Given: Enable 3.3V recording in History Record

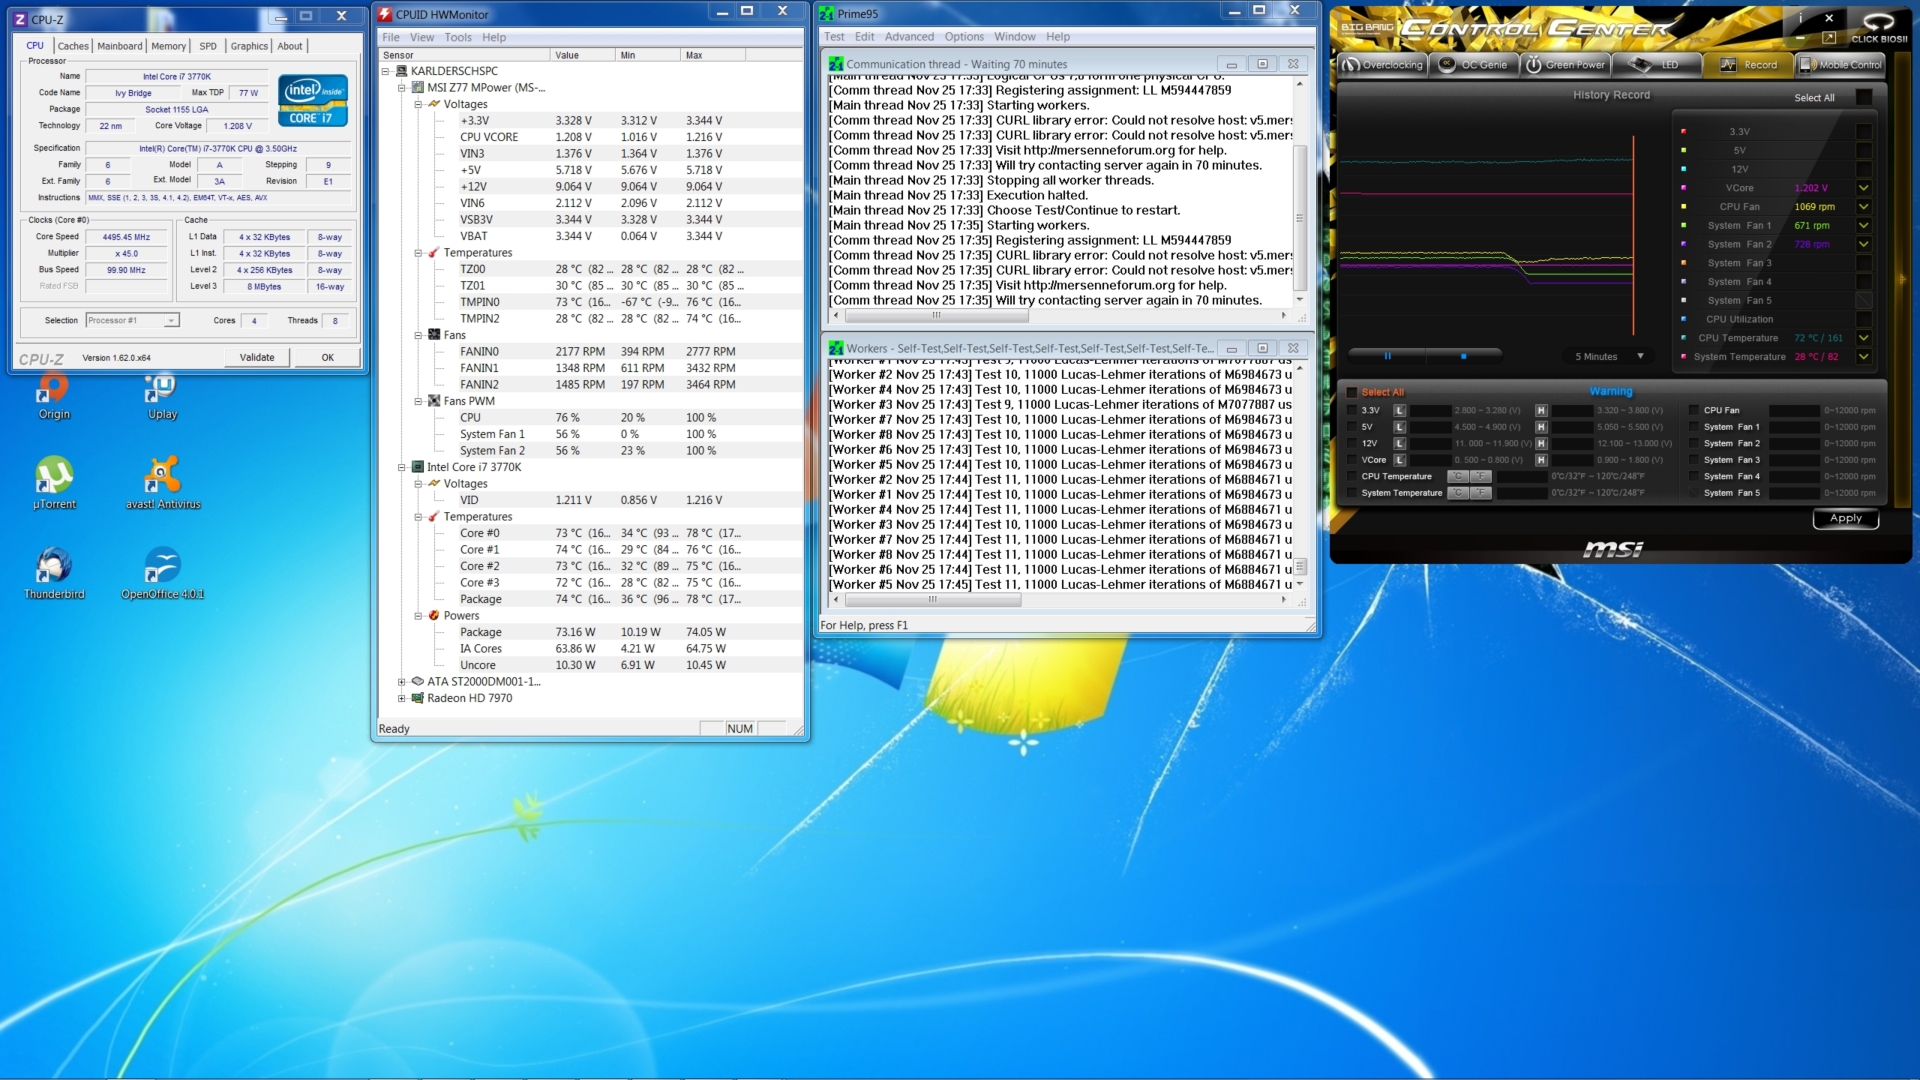Looking at the screenshot, I should point(1864,132).
